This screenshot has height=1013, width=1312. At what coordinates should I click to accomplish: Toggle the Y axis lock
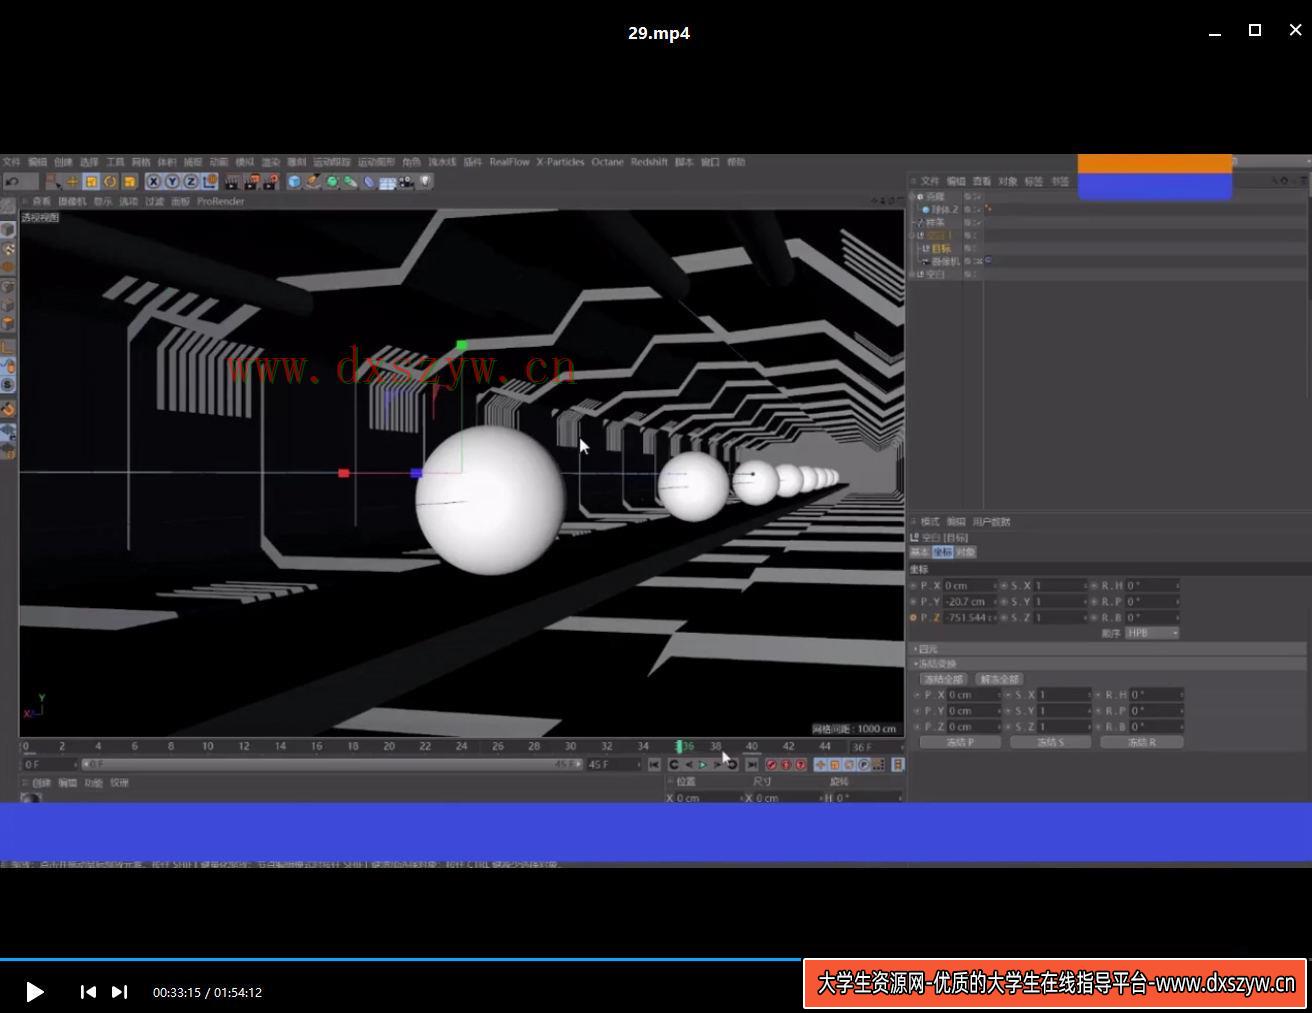point(172,181)
